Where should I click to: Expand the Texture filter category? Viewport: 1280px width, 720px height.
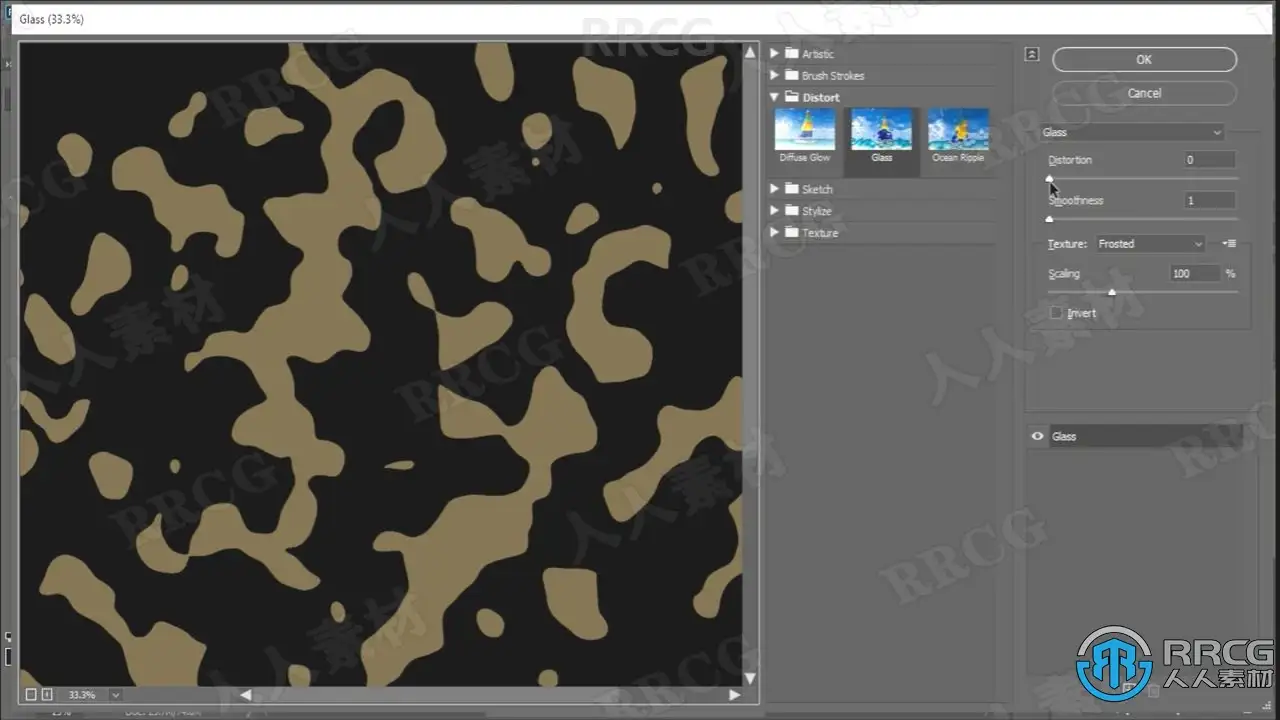pyautogui.click(x=774, y=233)
